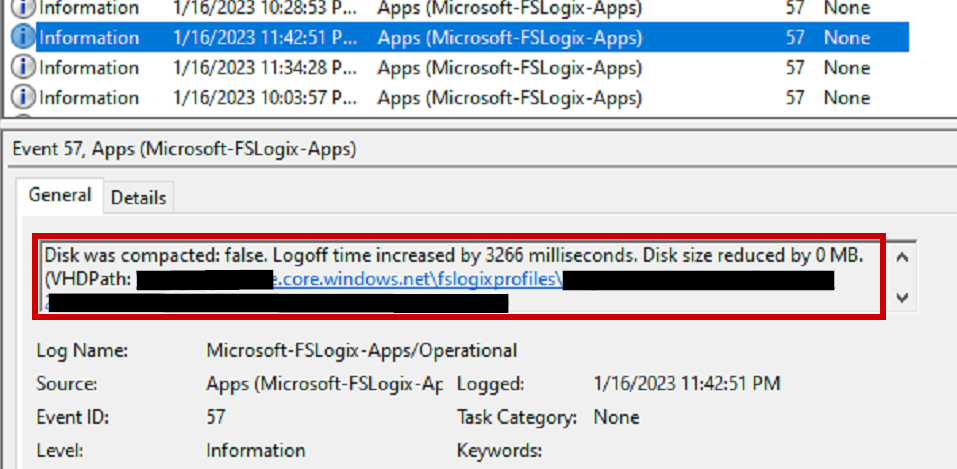
Task: Click the info icon on the 11:34:28 event row
Action: (x=23, y=68)
